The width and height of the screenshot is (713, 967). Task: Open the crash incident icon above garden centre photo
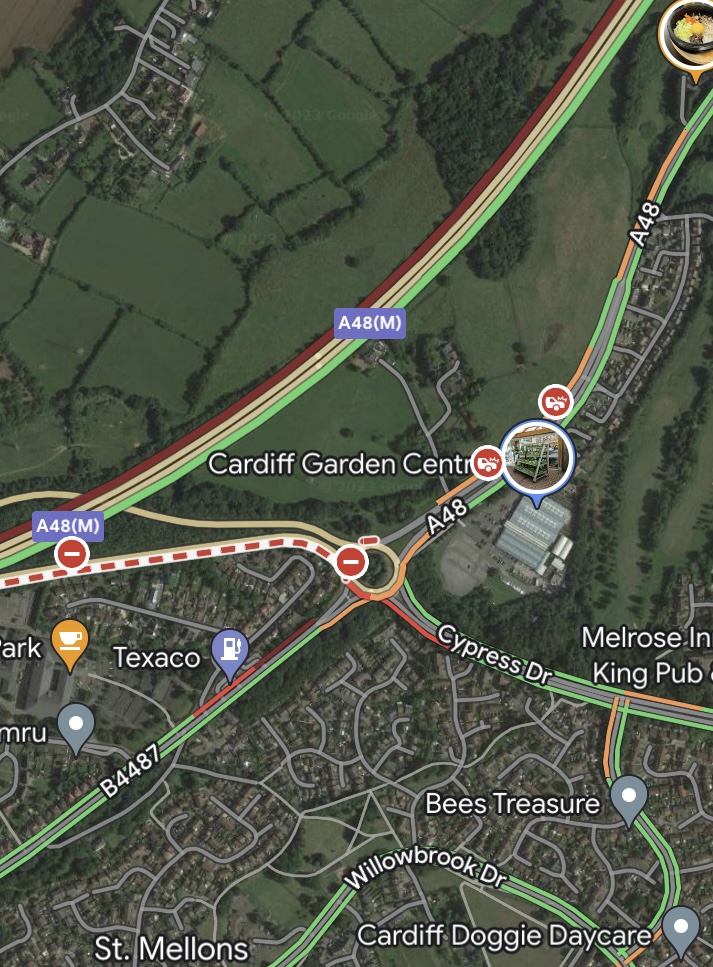coord(556,402)
